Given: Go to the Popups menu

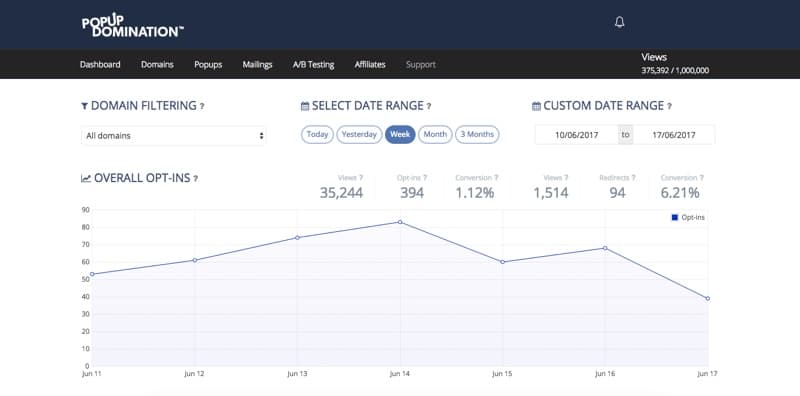Looking at the screenshot, I should click(208, 65).
